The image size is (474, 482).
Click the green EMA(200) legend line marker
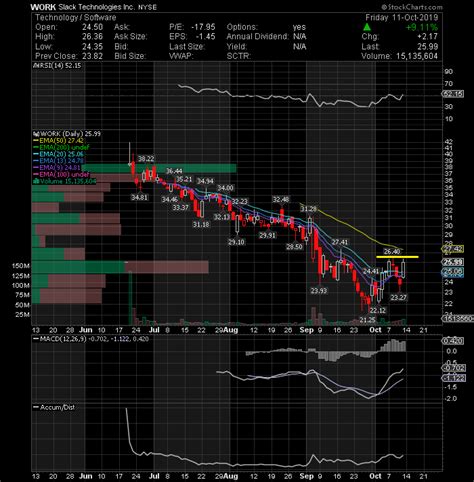[36, 147]
